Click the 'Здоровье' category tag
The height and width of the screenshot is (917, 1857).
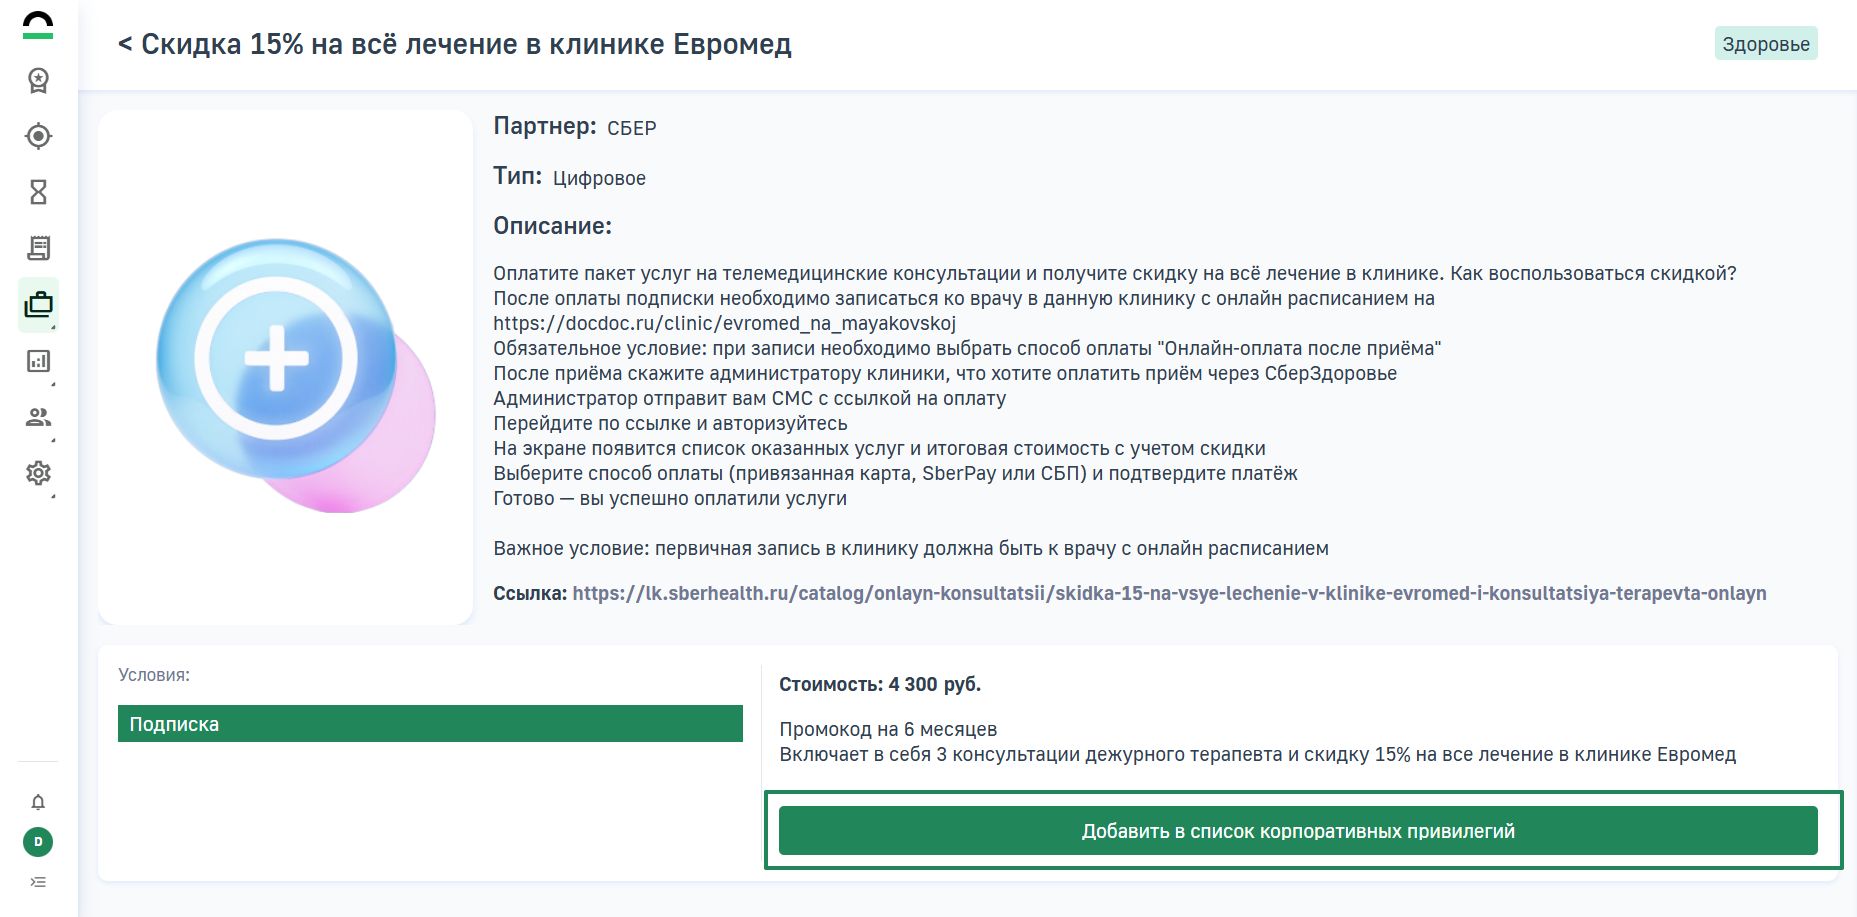[x=1765, y=44]
